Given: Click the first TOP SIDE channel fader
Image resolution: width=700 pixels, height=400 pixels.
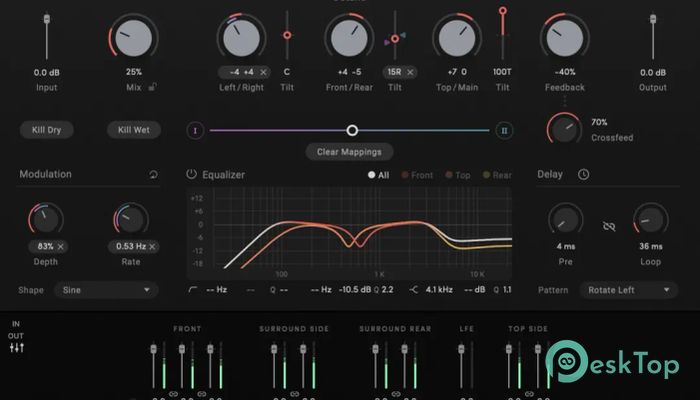Looking at the screenshot, I should click(508, 349).
